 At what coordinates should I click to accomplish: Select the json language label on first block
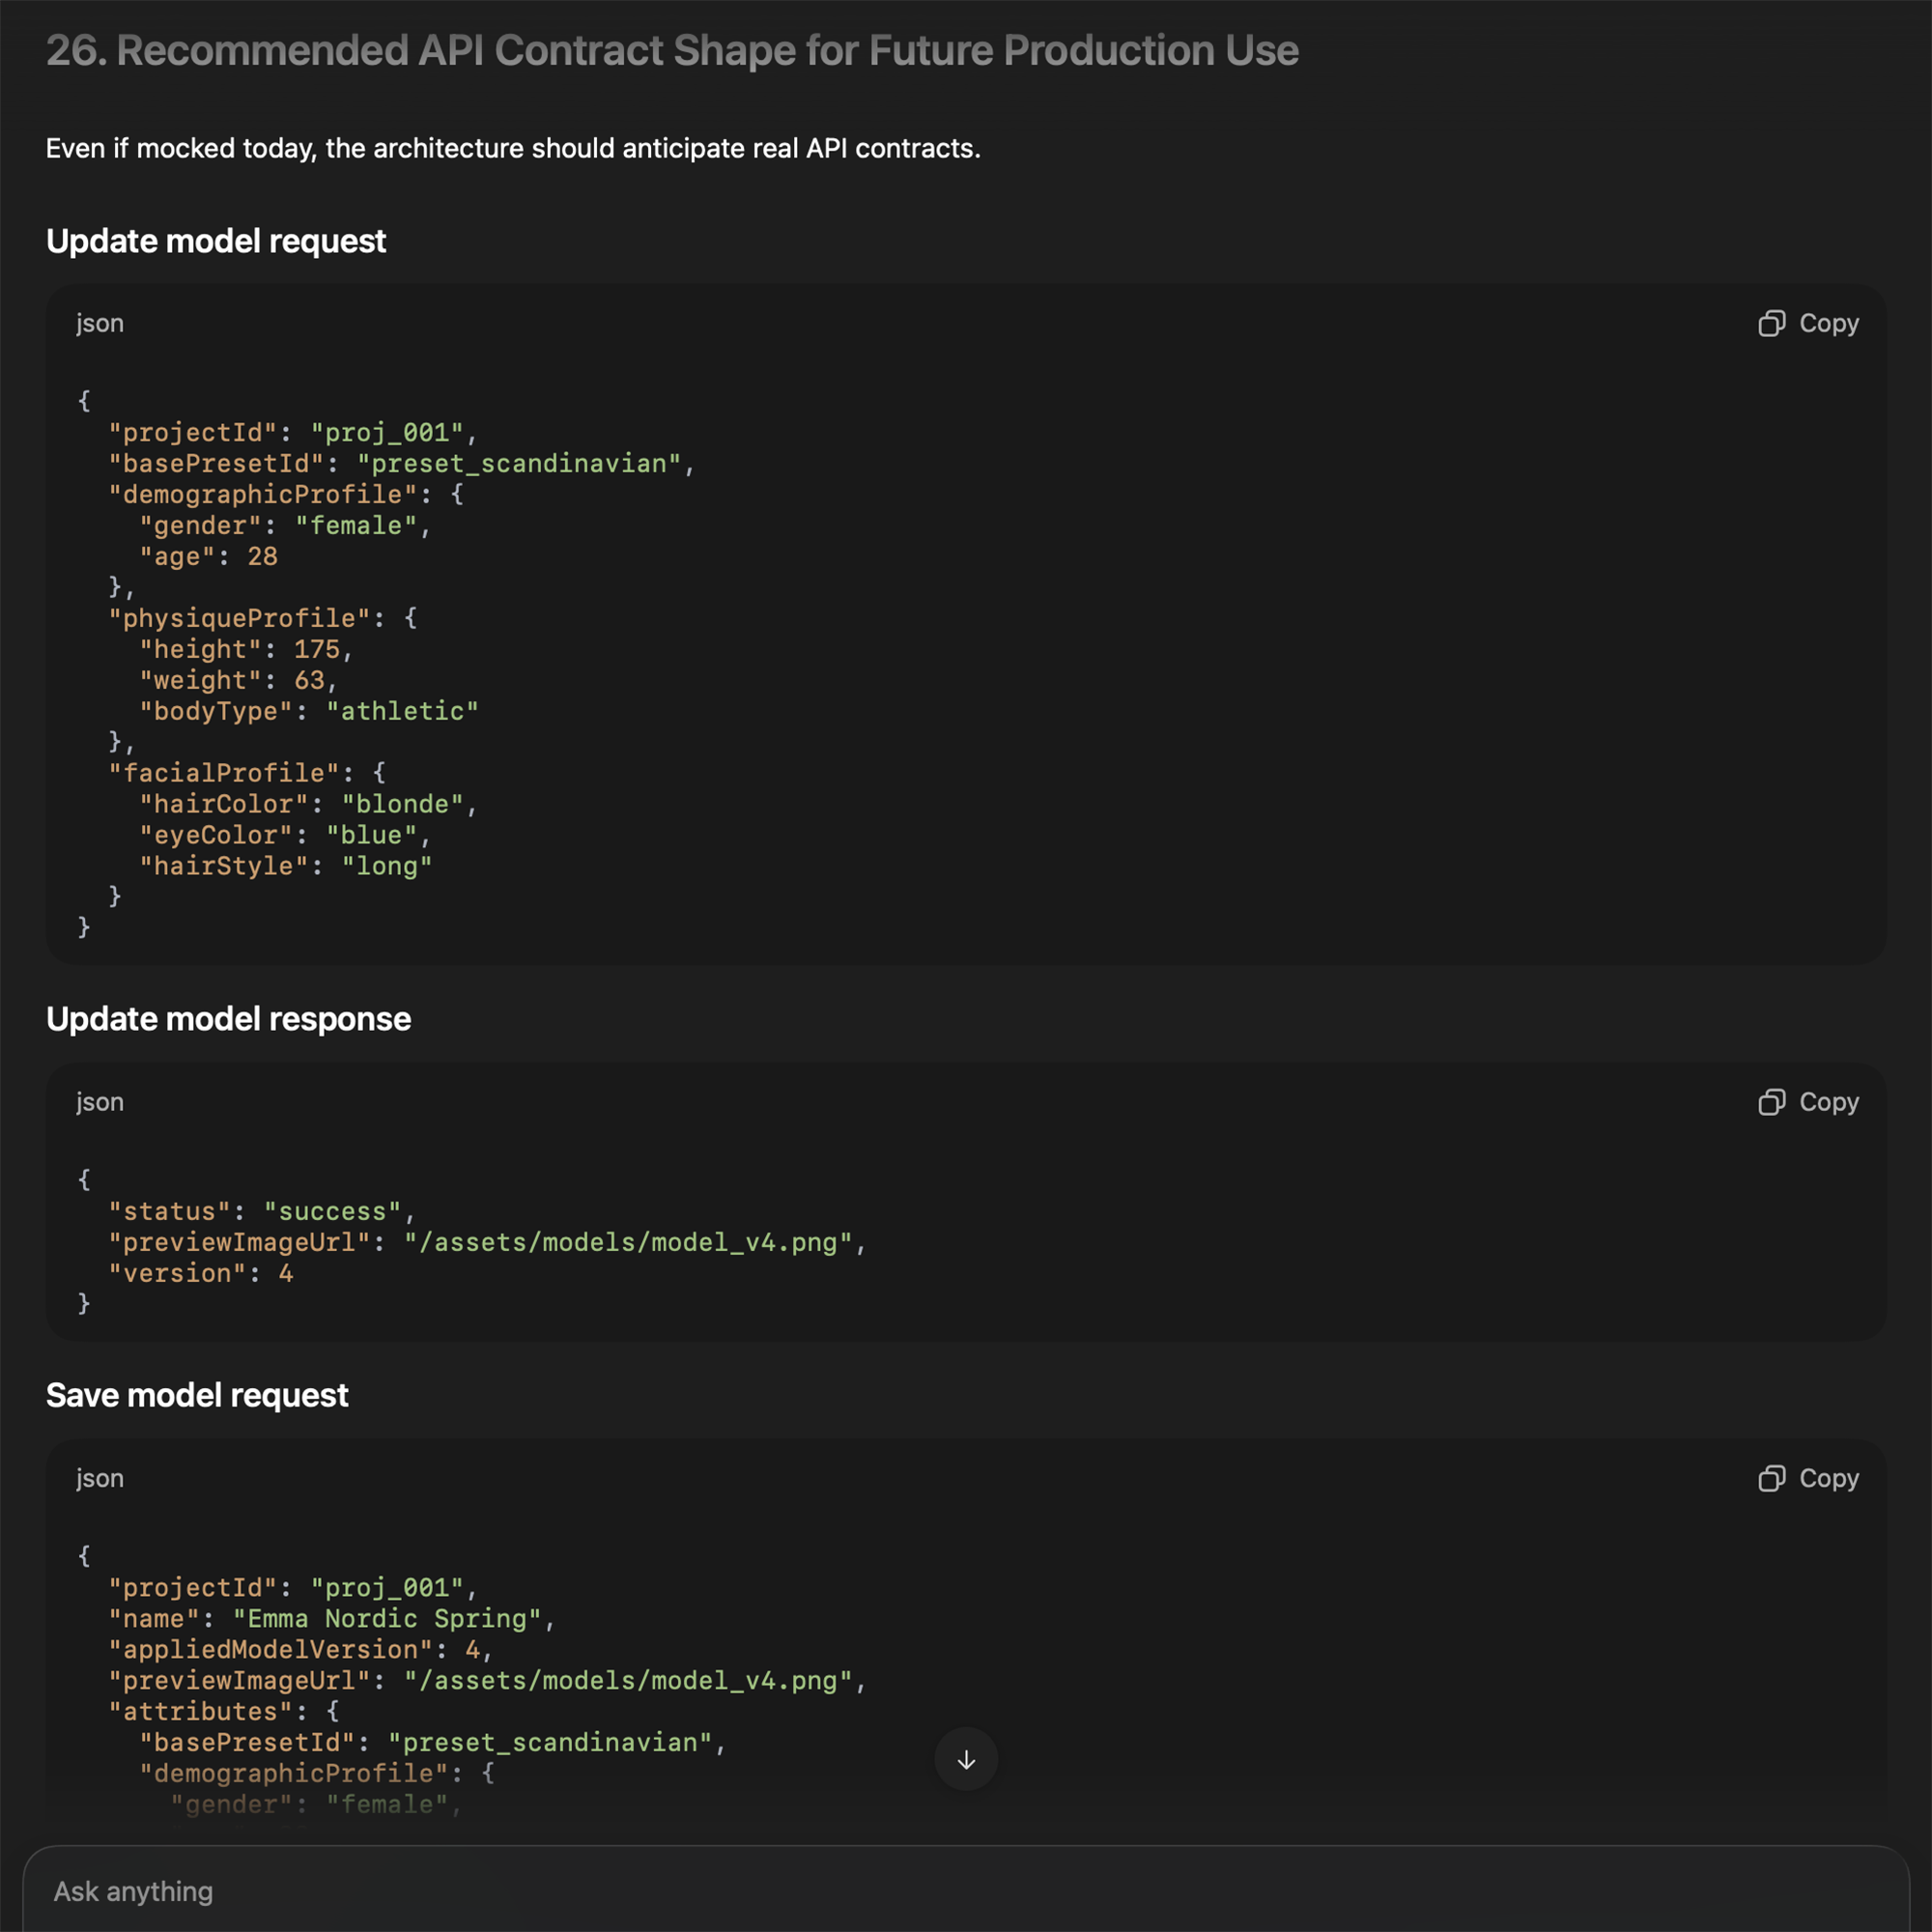[100, 323]
